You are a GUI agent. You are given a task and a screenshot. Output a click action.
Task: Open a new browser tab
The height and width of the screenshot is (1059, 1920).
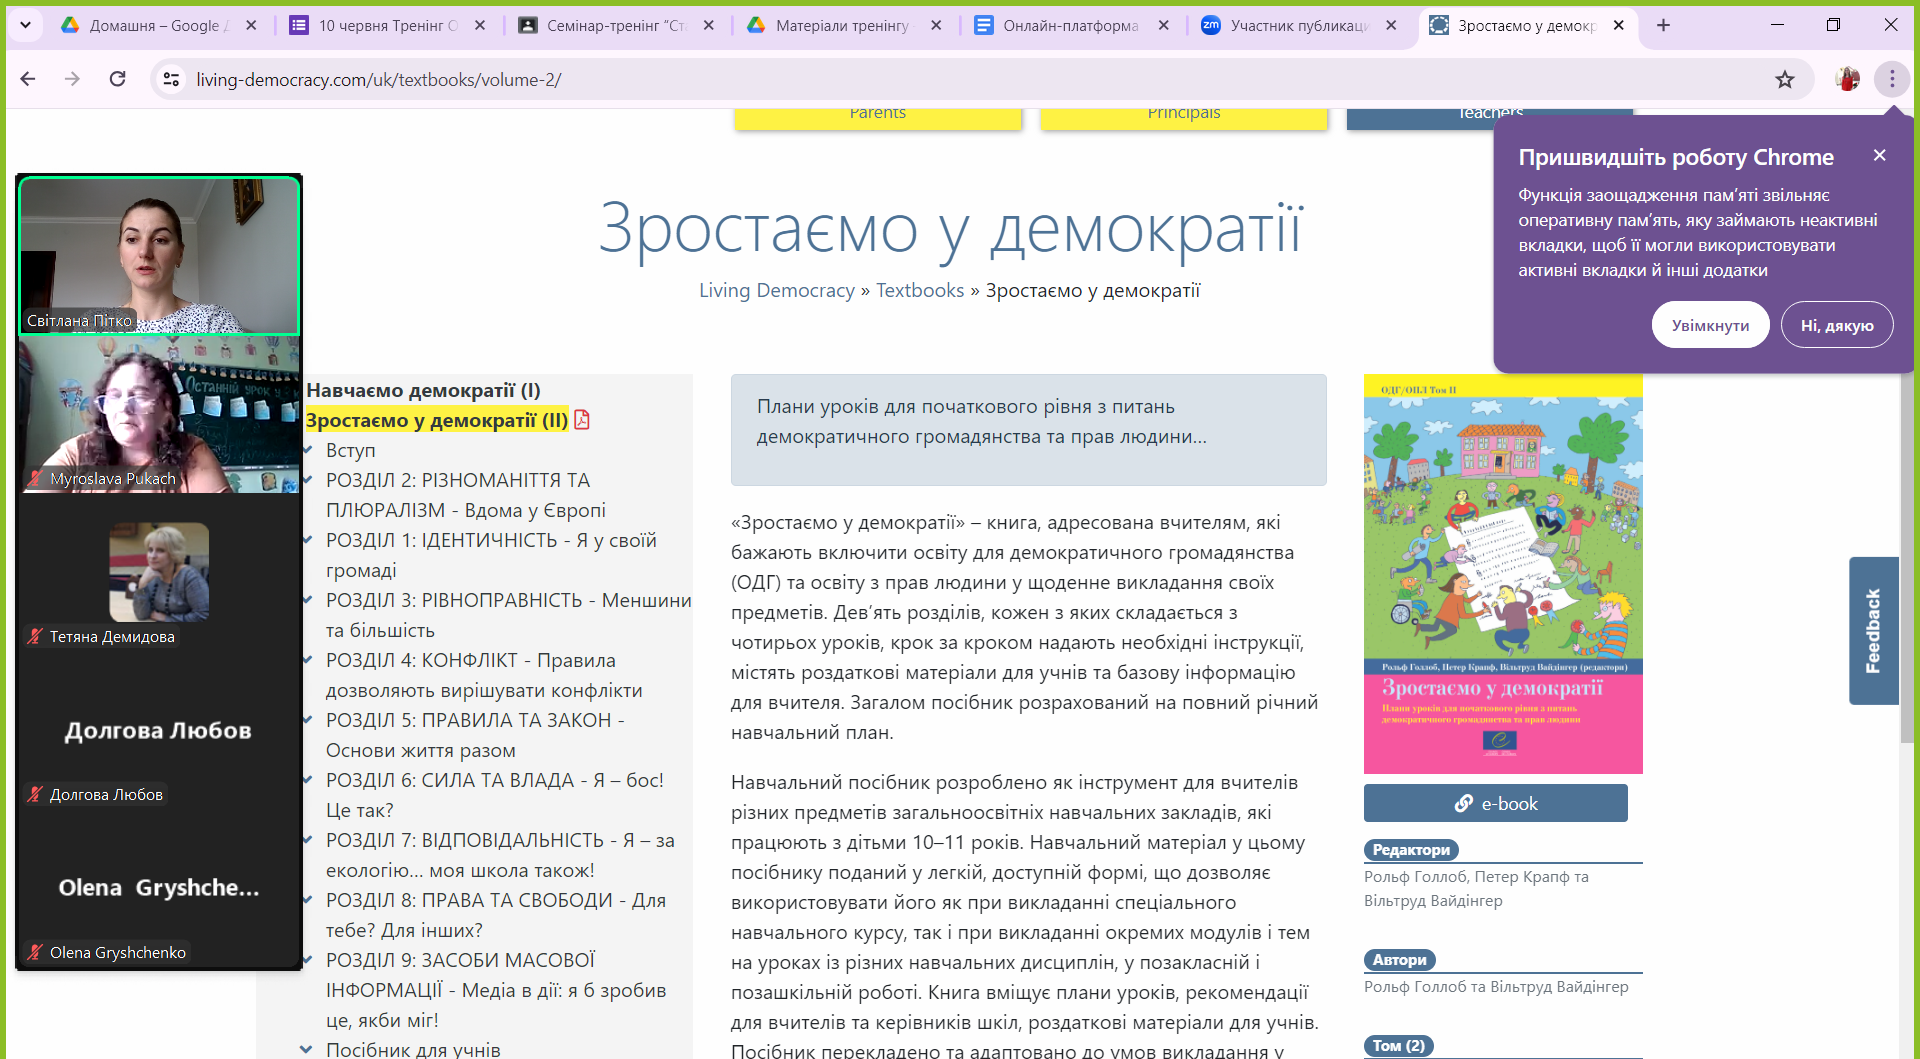(x=1663, y=25)
